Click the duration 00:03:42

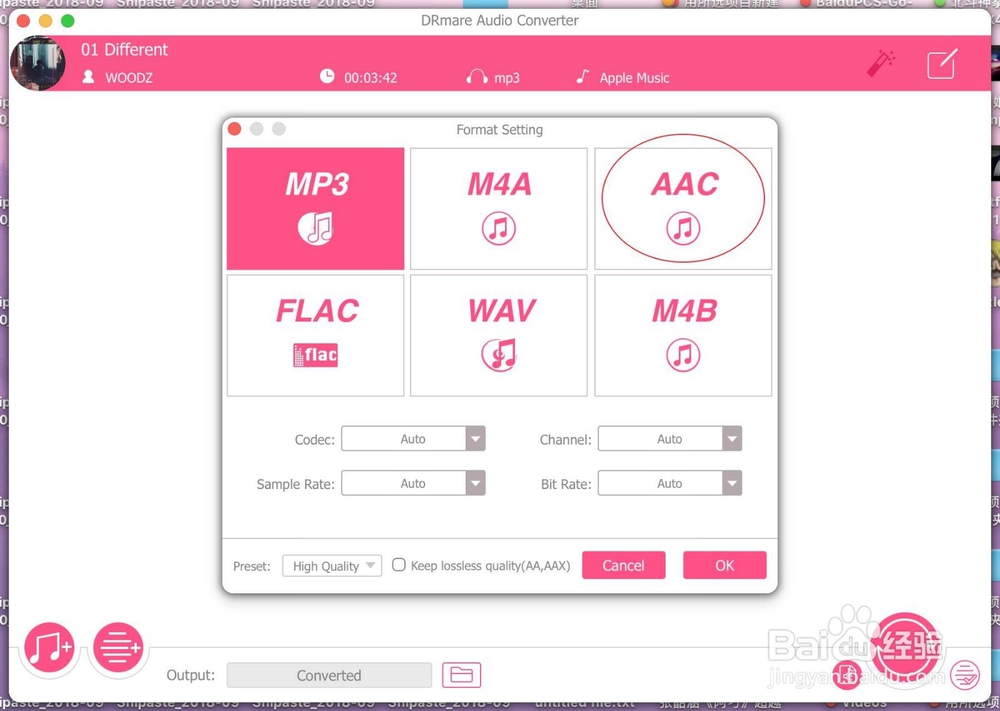pyautogui.click(x=371, y=78)
